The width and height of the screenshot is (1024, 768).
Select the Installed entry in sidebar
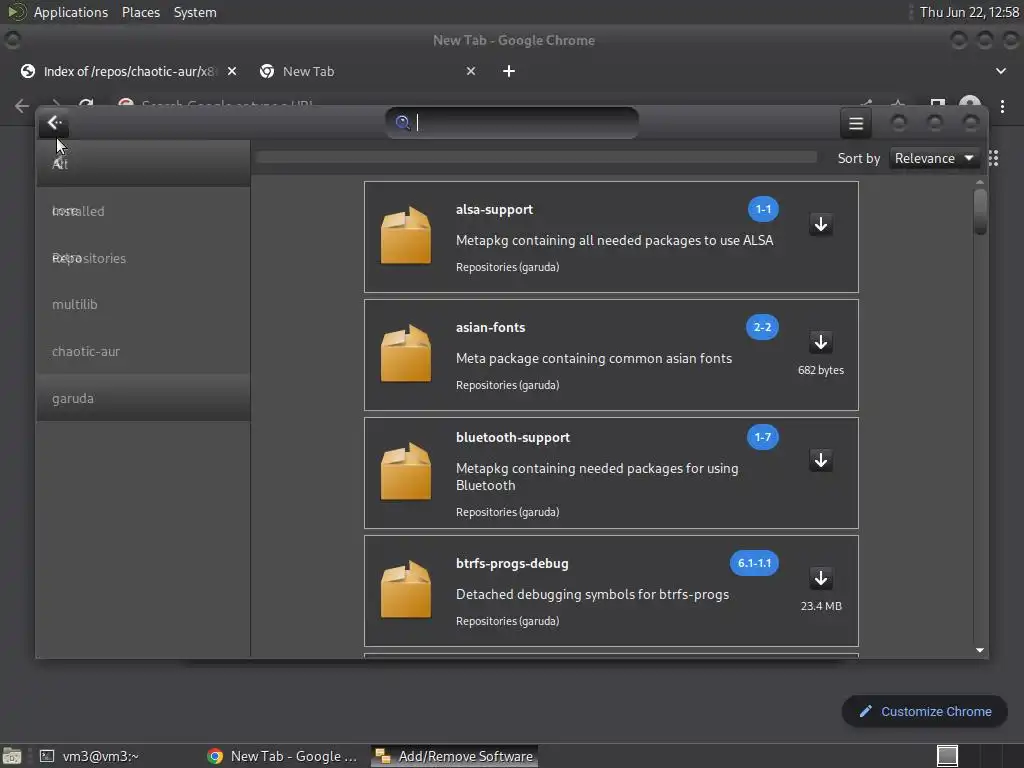143,211
